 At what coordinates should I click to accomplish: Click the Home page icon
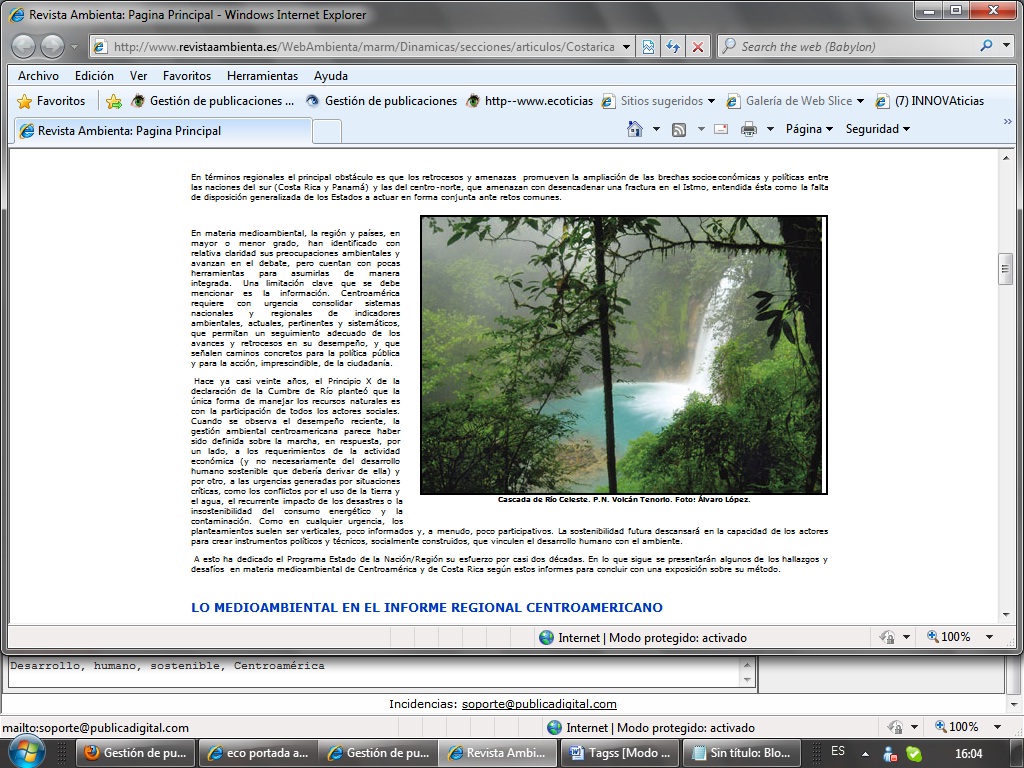click(x=634, y=129)
